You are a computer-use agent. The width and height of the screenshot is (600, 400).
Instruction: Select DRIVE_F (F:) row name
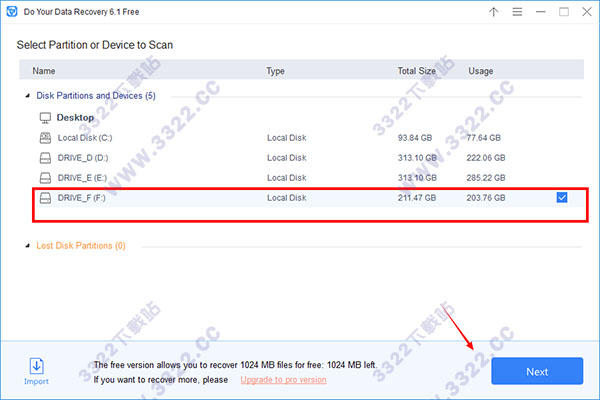82,198
